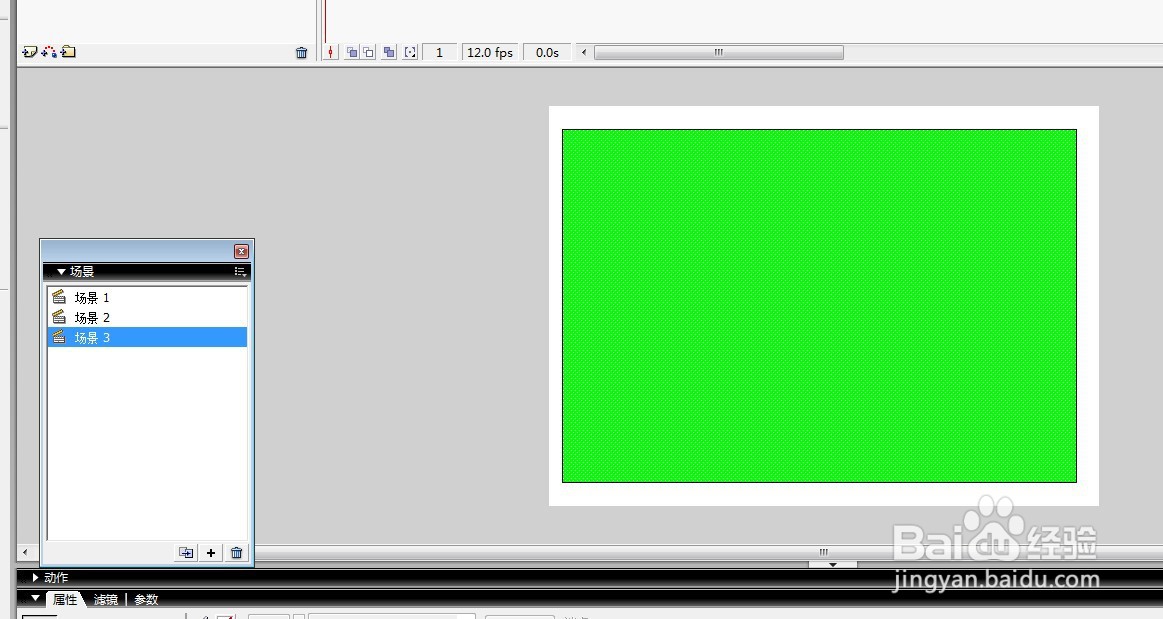Viewport: 1163px width, 619px height.
Task: Select 场景 1 in the list
Action: (x=147, y=297)
